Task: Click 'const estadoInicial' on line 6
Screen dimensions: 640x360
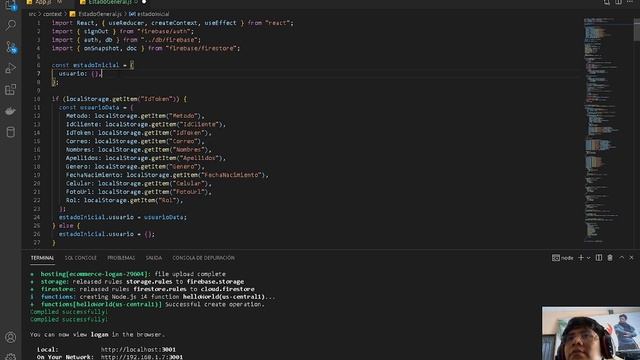Action: click(85, 65)
